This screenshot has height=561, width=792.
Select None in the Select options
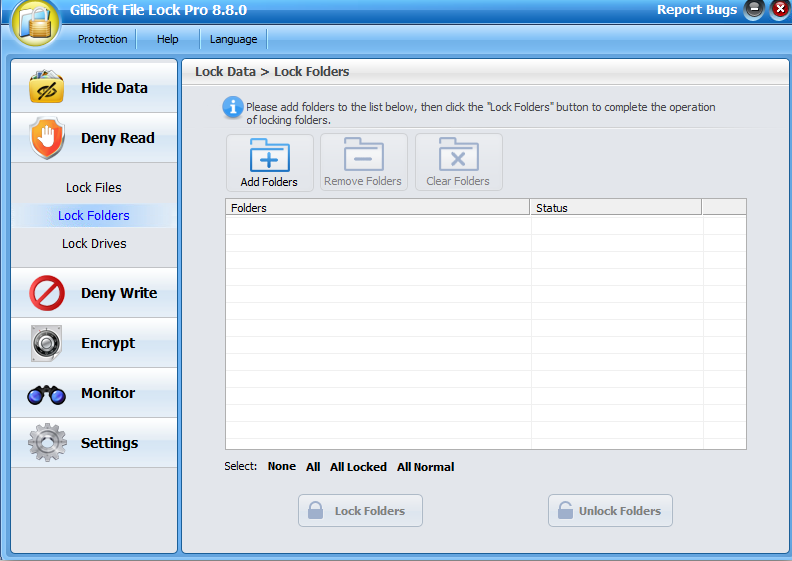[282, 467]
